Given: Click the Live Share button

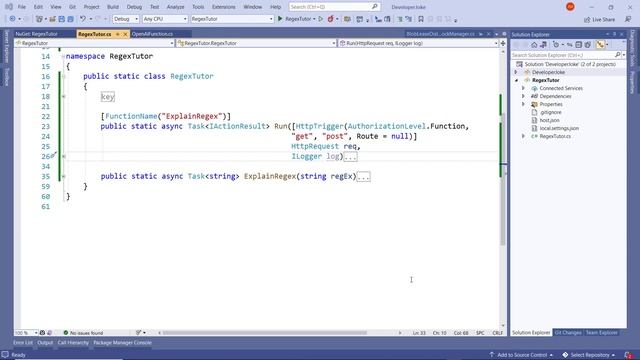Looking at the screenshot, I should point(600,20).
